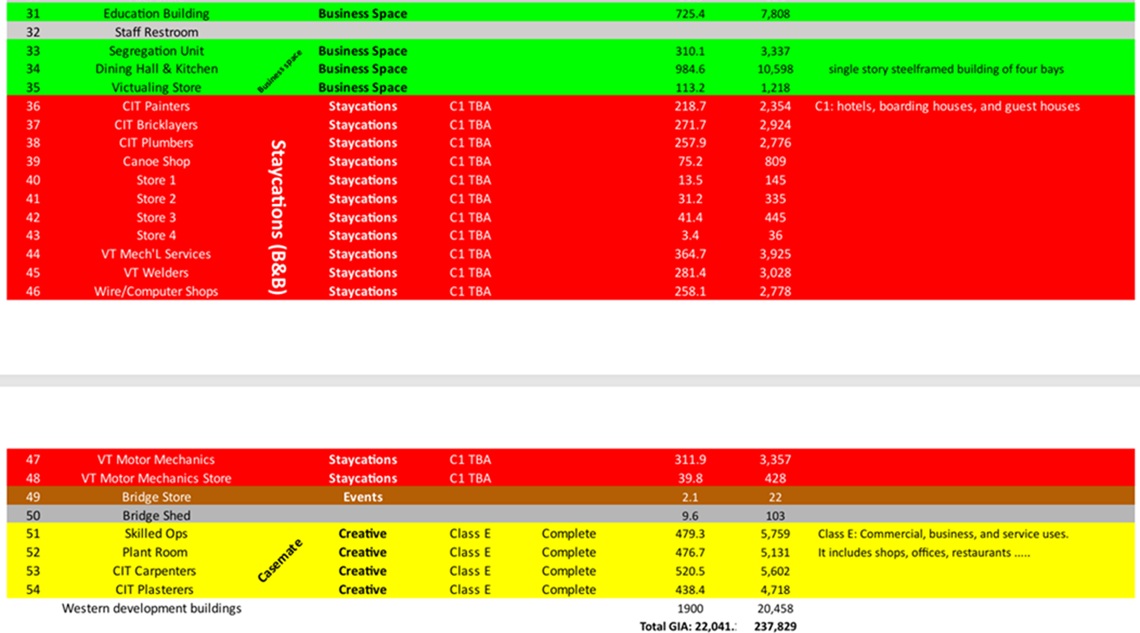Click the 237,829 total value
Image resolution: width=1140 pixels, height=633 pixels.
[775, 626]
